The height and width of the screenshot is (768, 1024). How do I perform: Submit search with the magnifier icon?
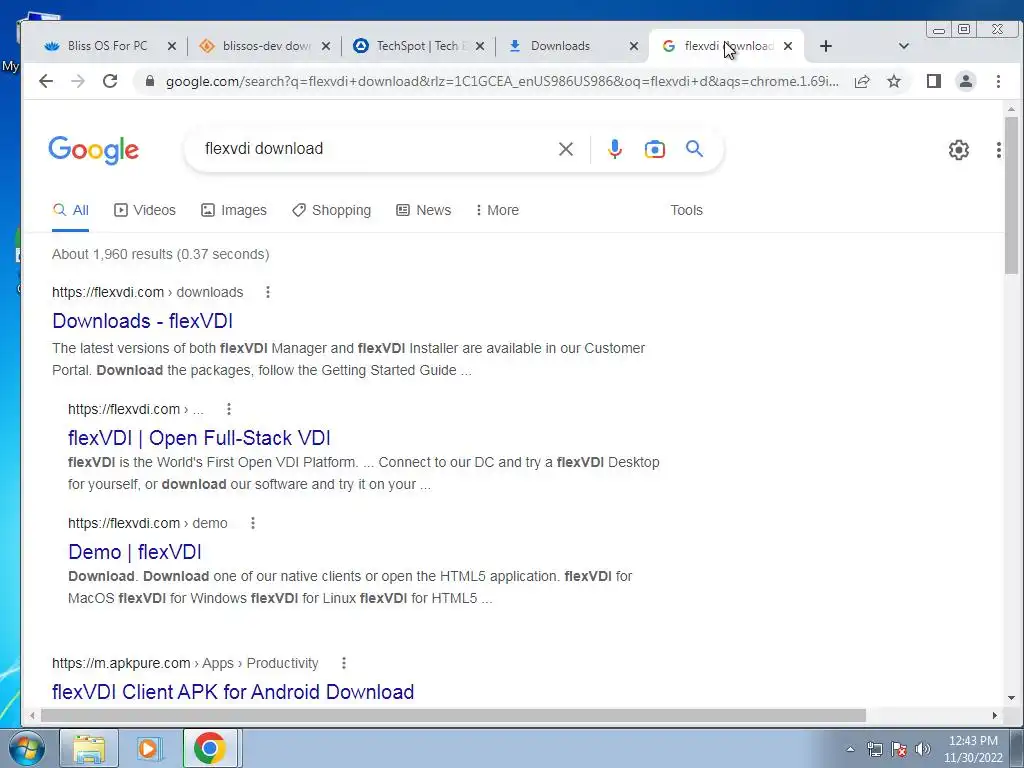[694, 149]
